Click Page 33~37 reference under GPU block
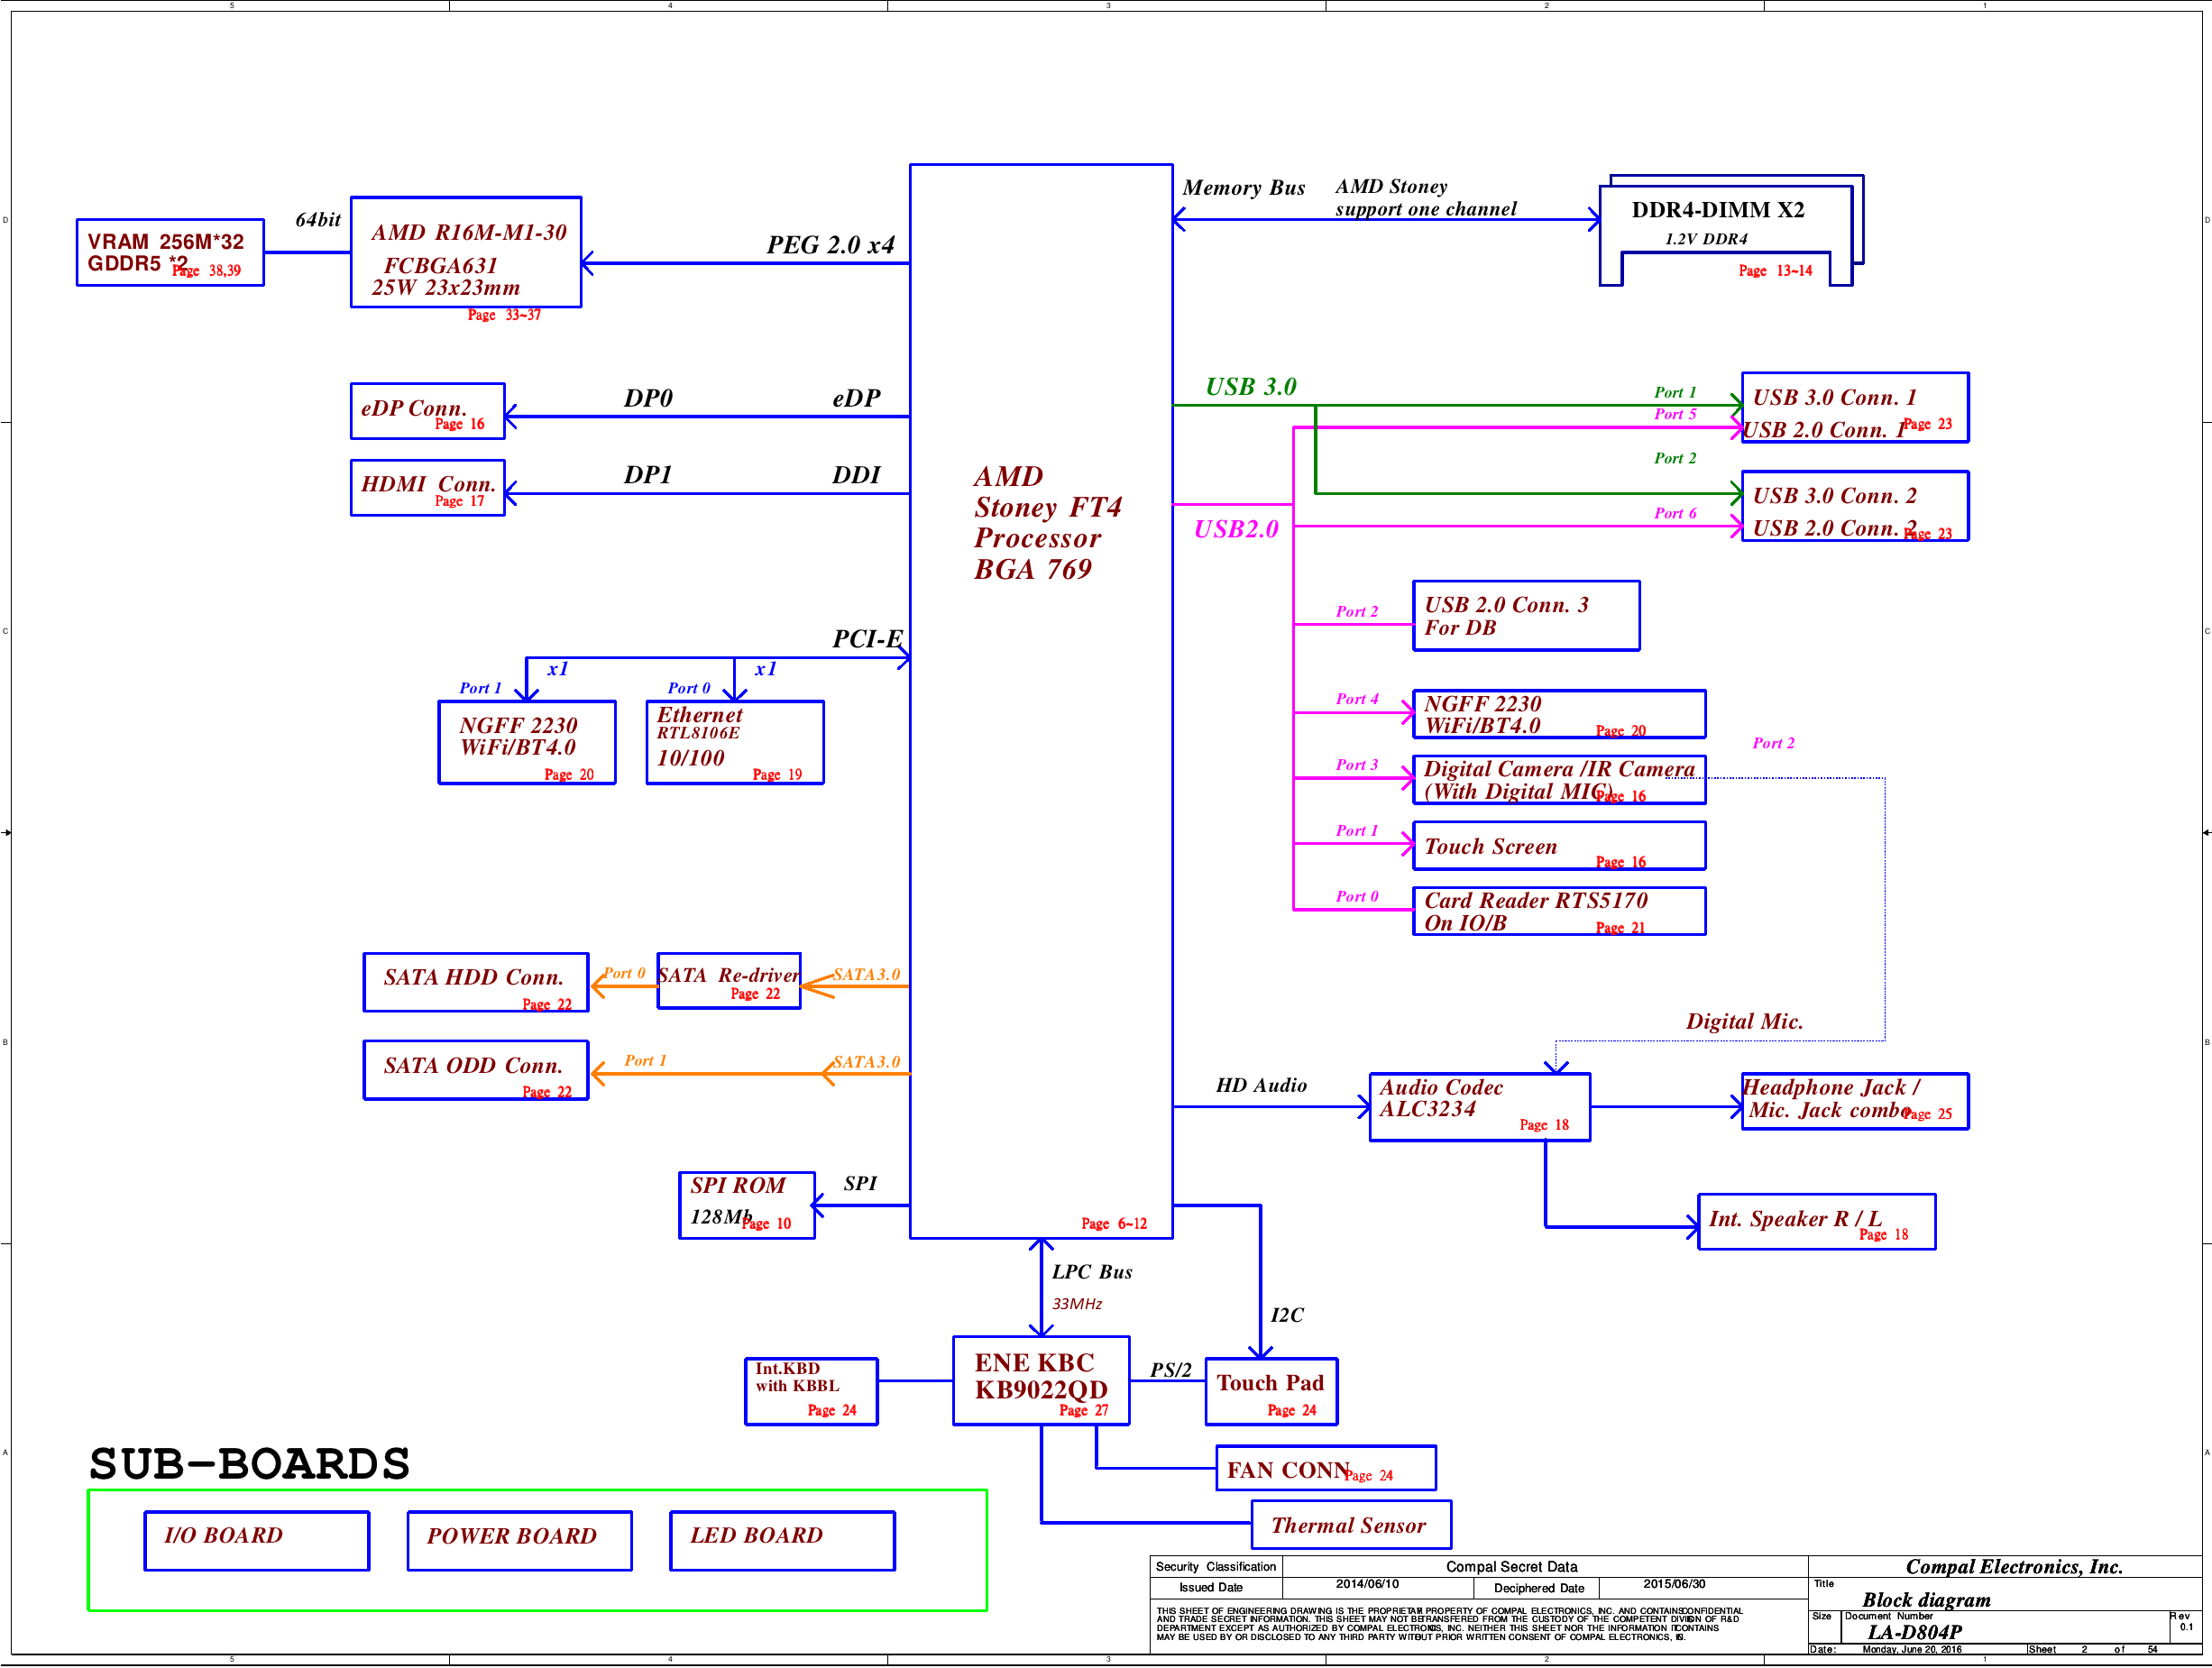2212x1668 pixels. click(x=504, y=315)
